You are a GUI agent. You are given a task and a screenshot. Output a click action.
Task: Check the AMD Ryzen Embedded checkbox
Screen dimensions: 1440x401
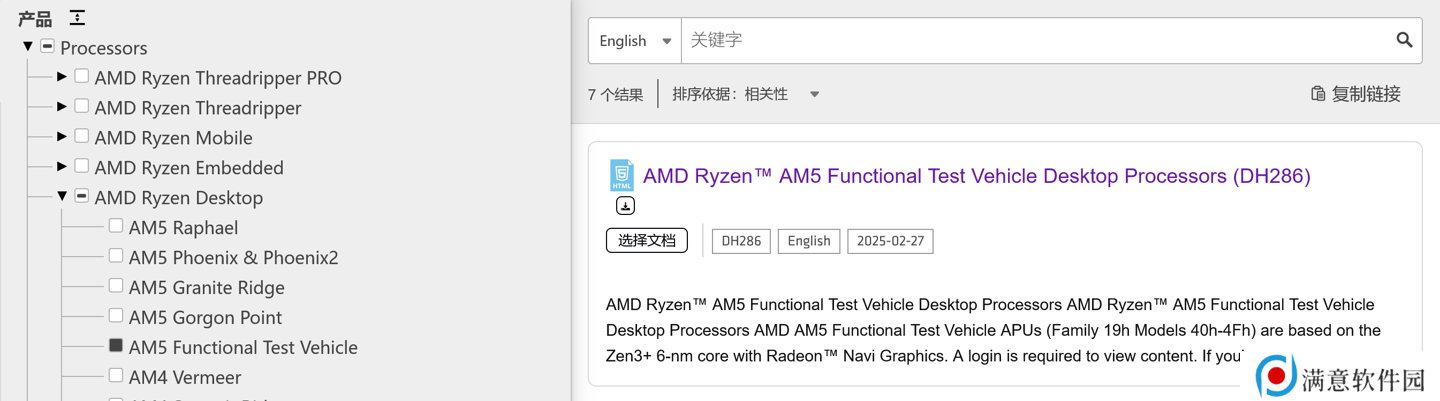click(x=82, y=166)
